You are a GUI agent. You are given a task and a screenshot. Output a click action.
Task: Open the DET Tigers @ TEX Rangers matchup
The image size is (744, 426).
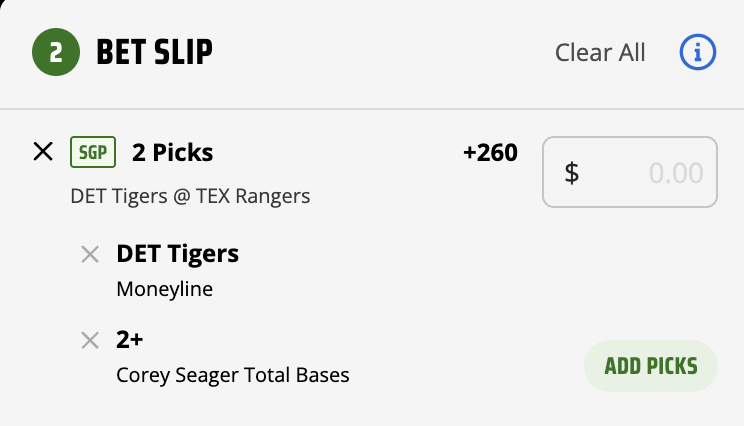[x=190, y=196]
